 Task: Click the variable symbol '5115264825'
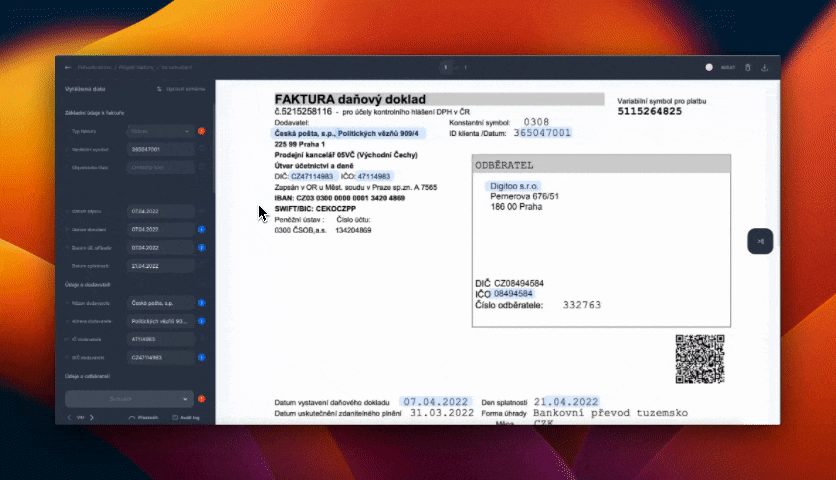coord(649,111)
